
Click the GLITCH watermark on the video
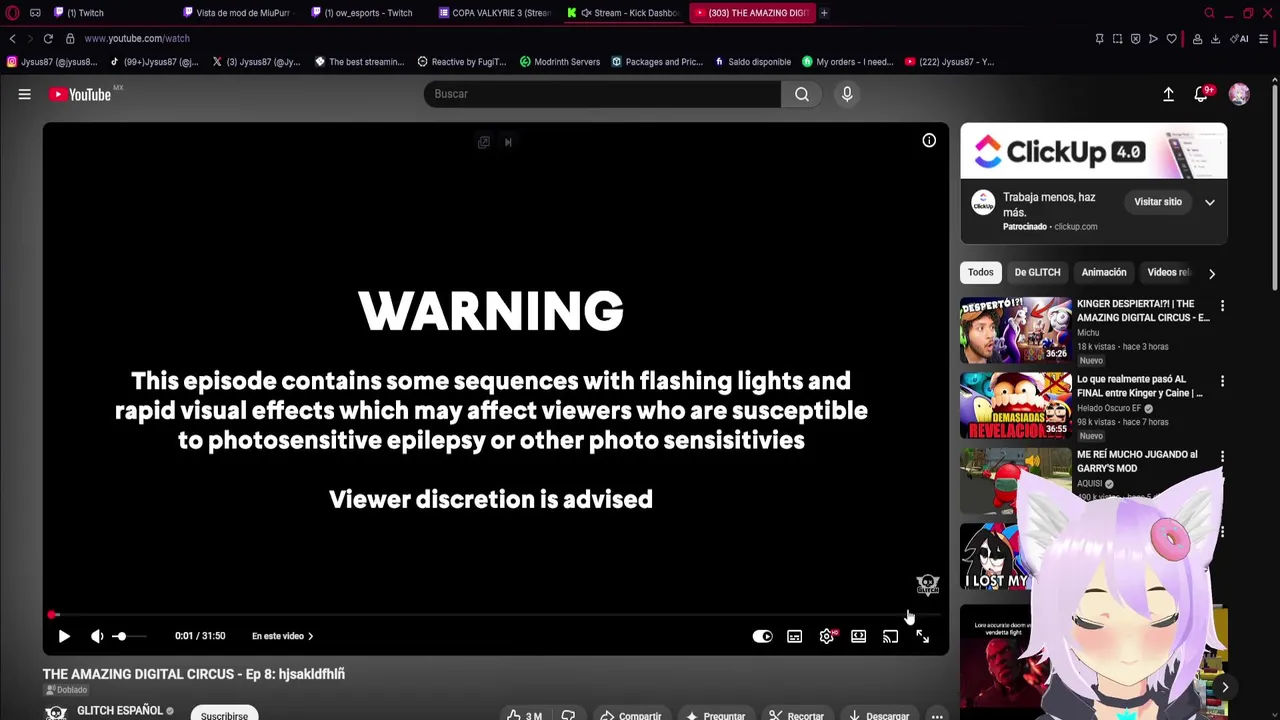[x=928, y=584]
